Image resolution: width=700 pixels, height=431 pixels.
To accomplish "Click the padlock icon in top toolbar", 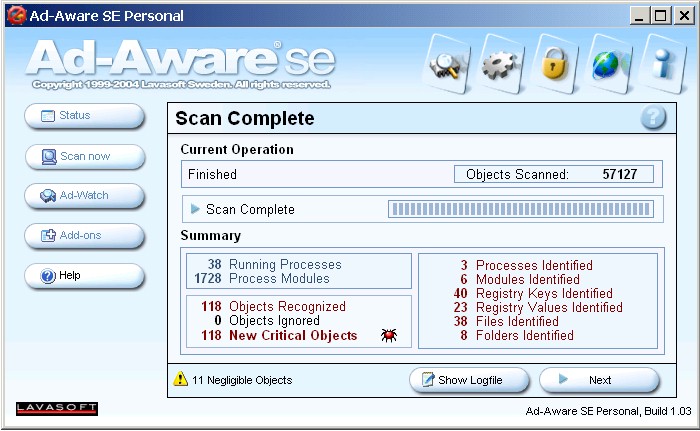I will [x=554, y=64].
